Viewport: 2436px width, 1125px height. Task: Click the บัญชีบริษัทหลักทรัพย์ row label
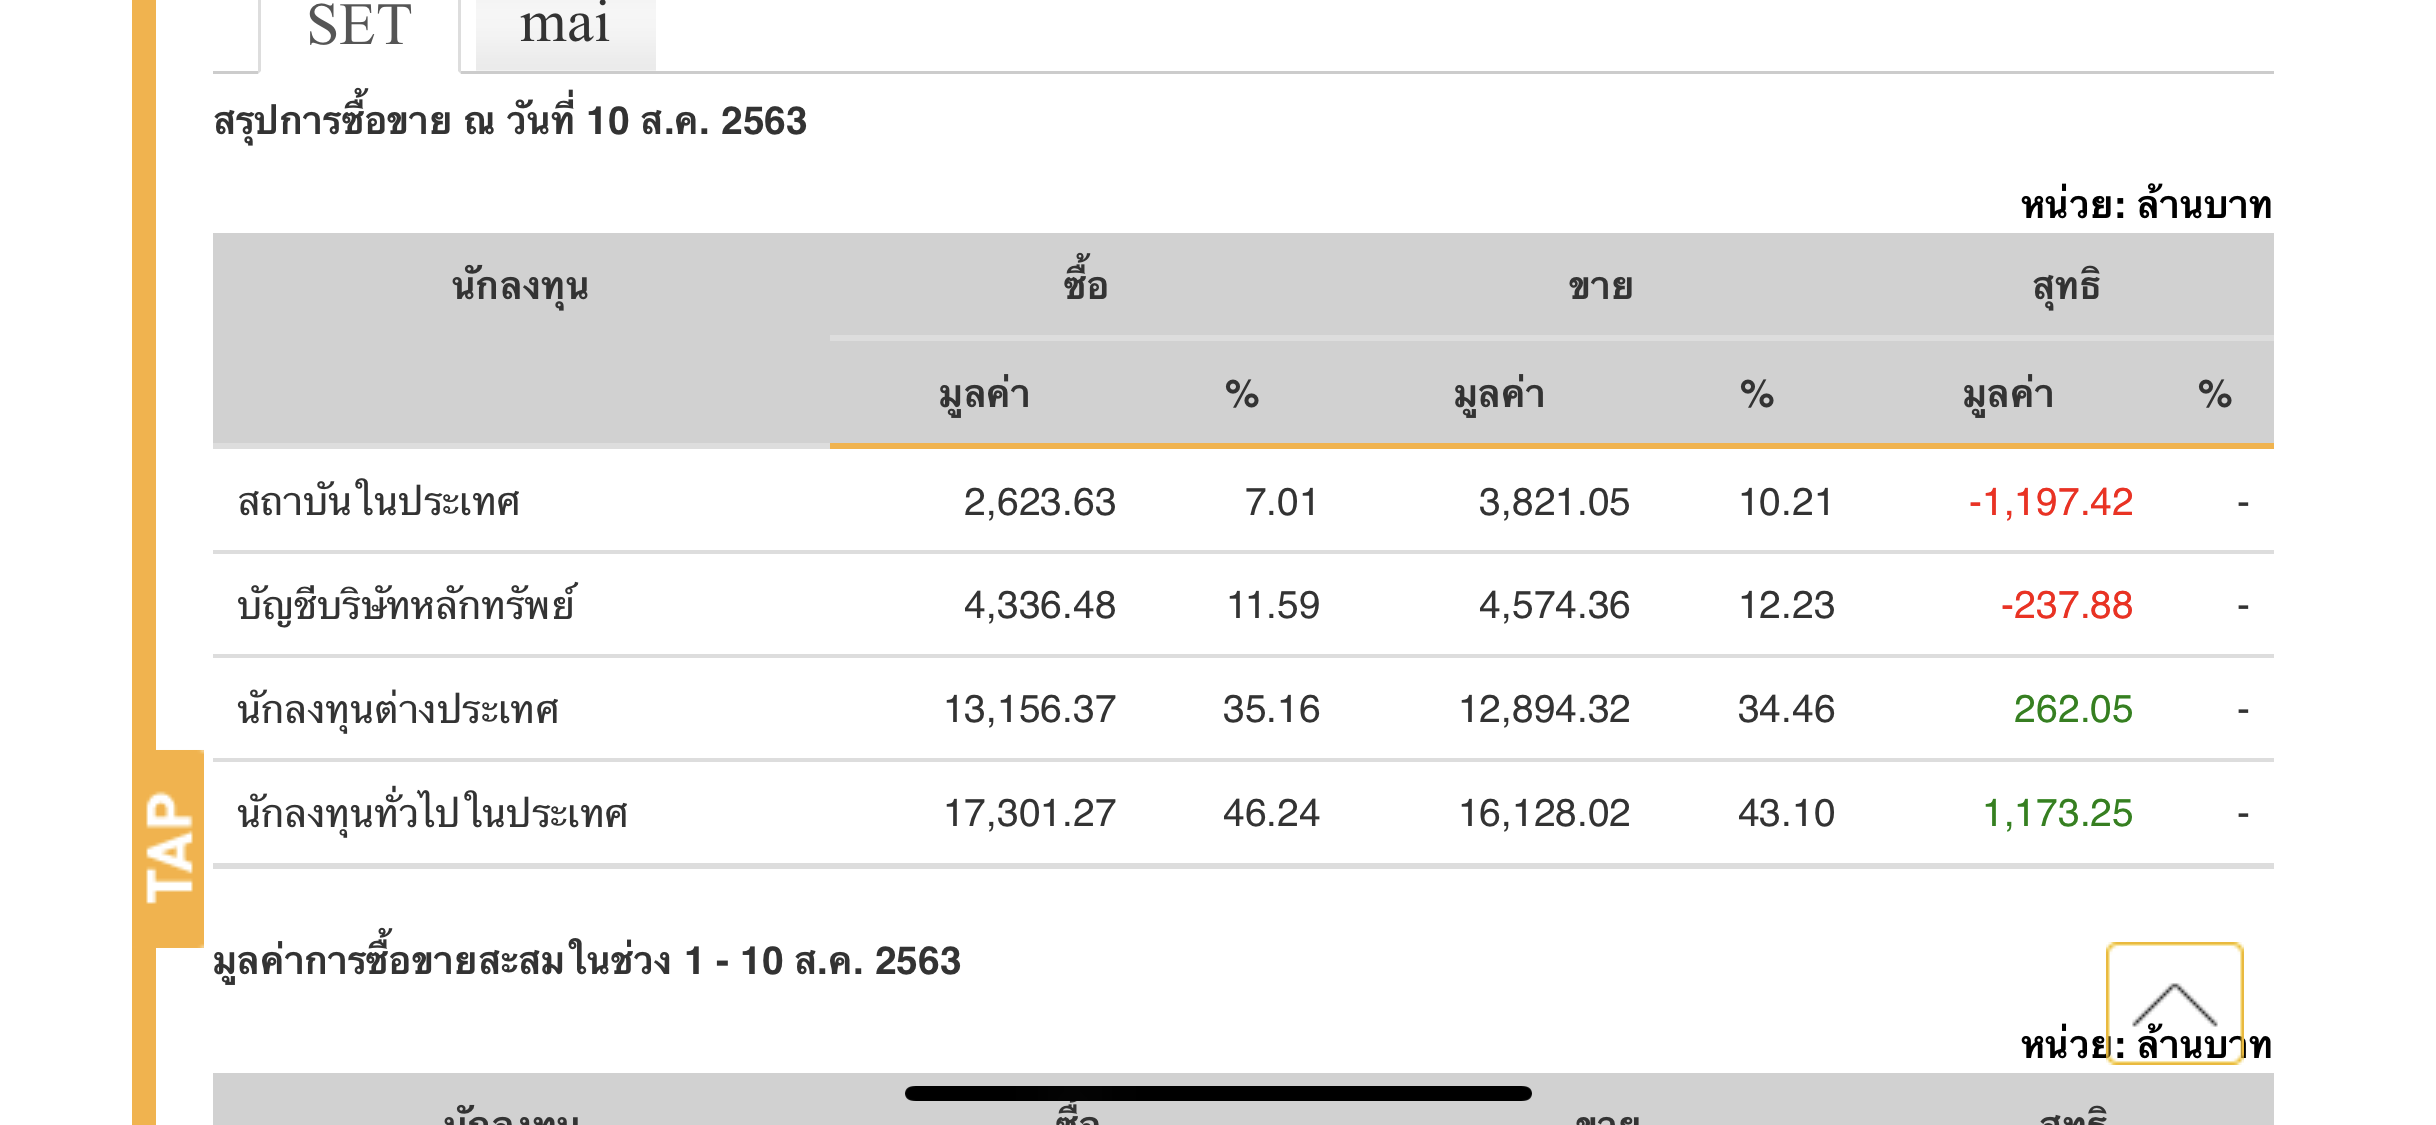click(406, 605)
